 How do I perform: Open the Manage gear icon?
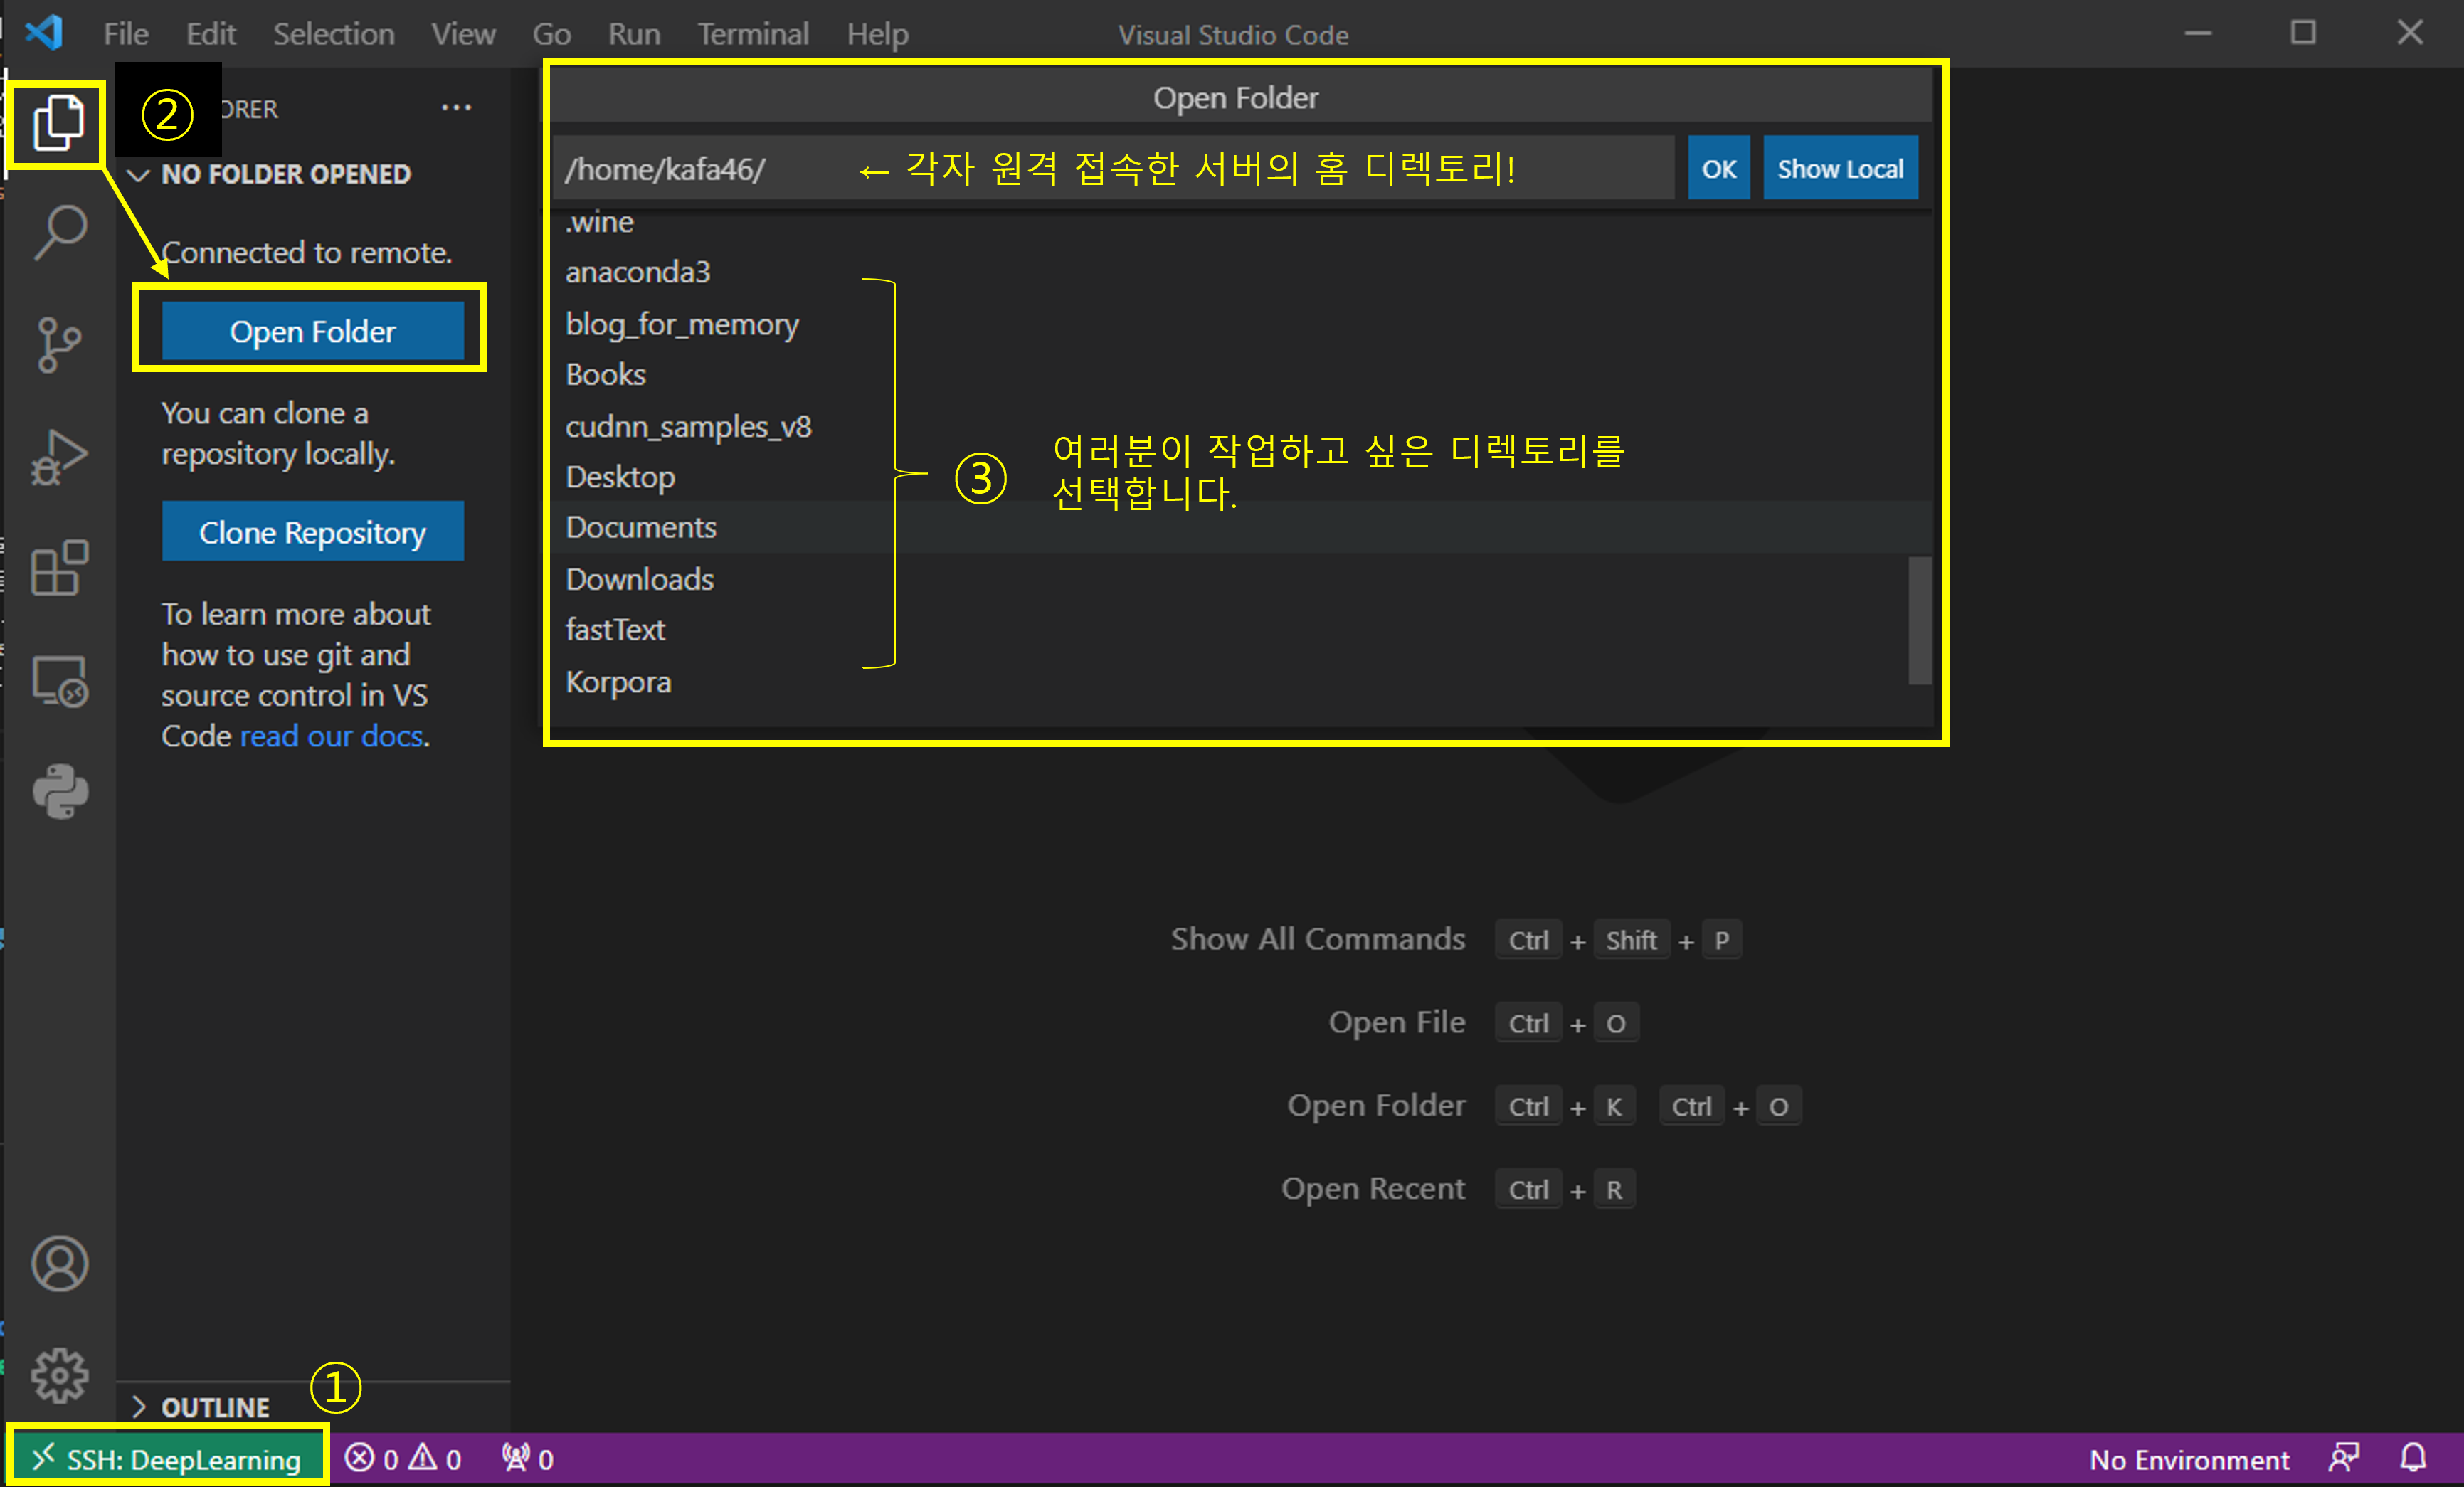click(60, 1376)
